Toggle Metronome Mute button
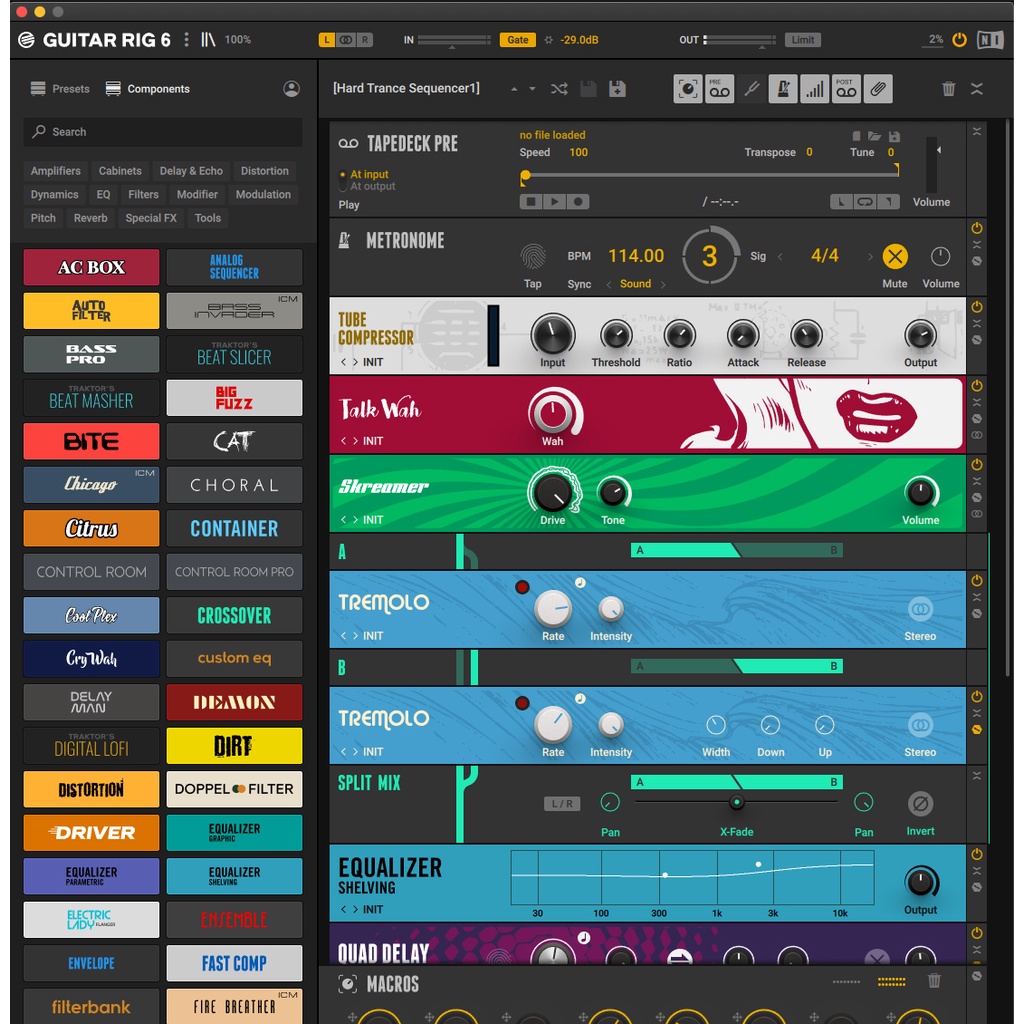Image resolution: width=1024 pixels, height=1024 pixels. [895, 256]
